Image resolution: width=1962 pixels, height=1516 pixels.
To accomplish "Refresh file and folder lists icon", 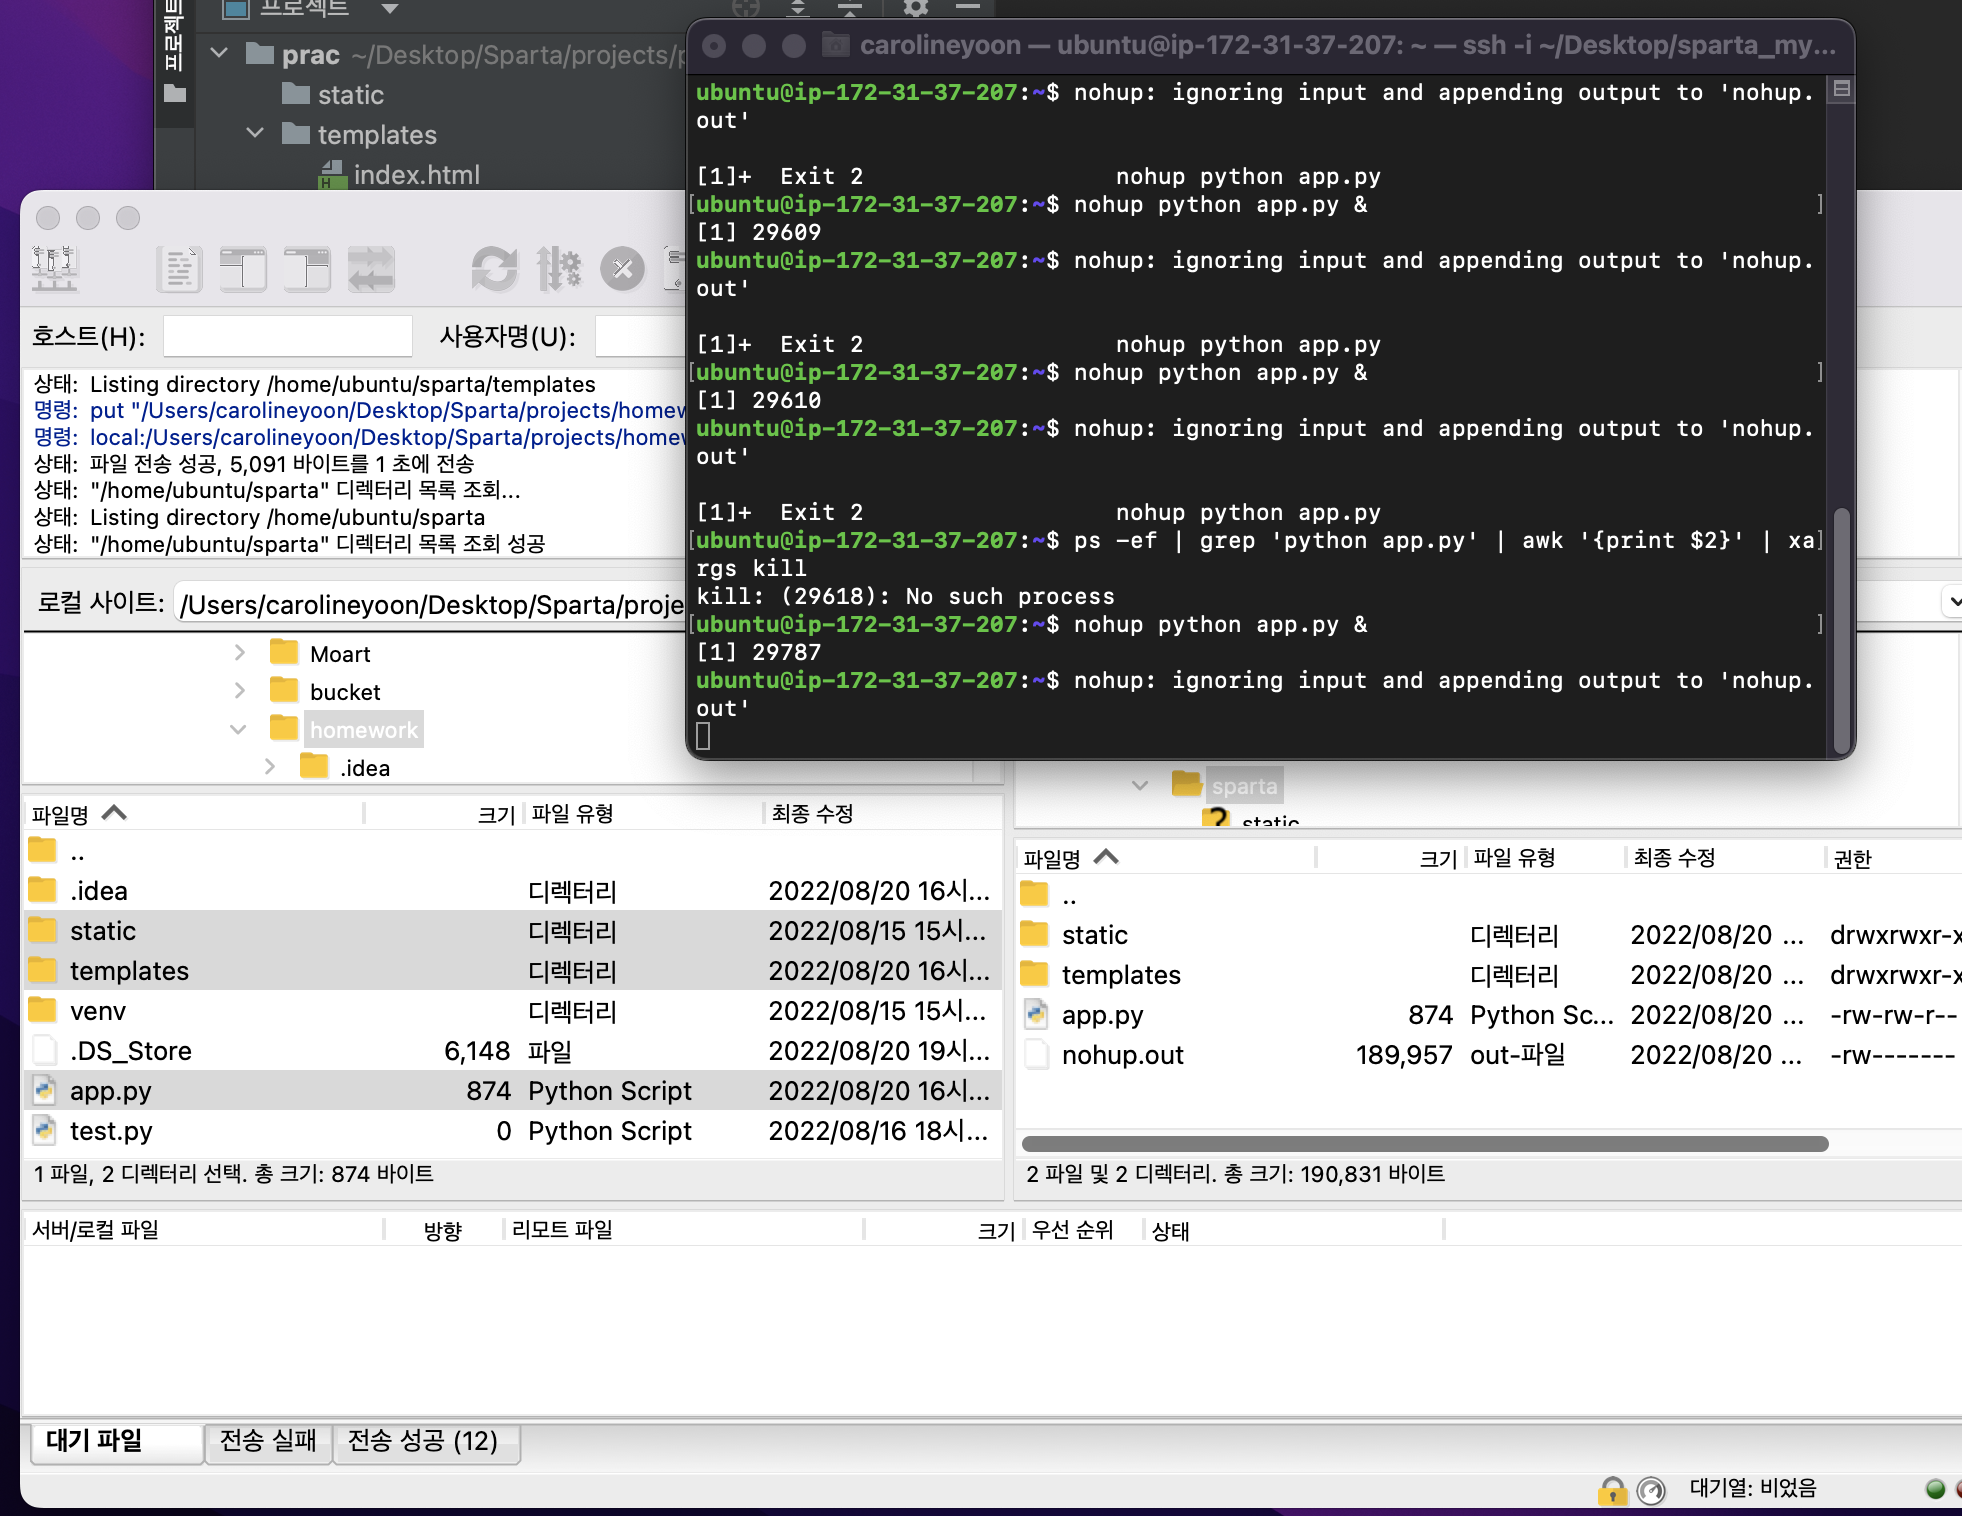I will (x=495, y=269).
